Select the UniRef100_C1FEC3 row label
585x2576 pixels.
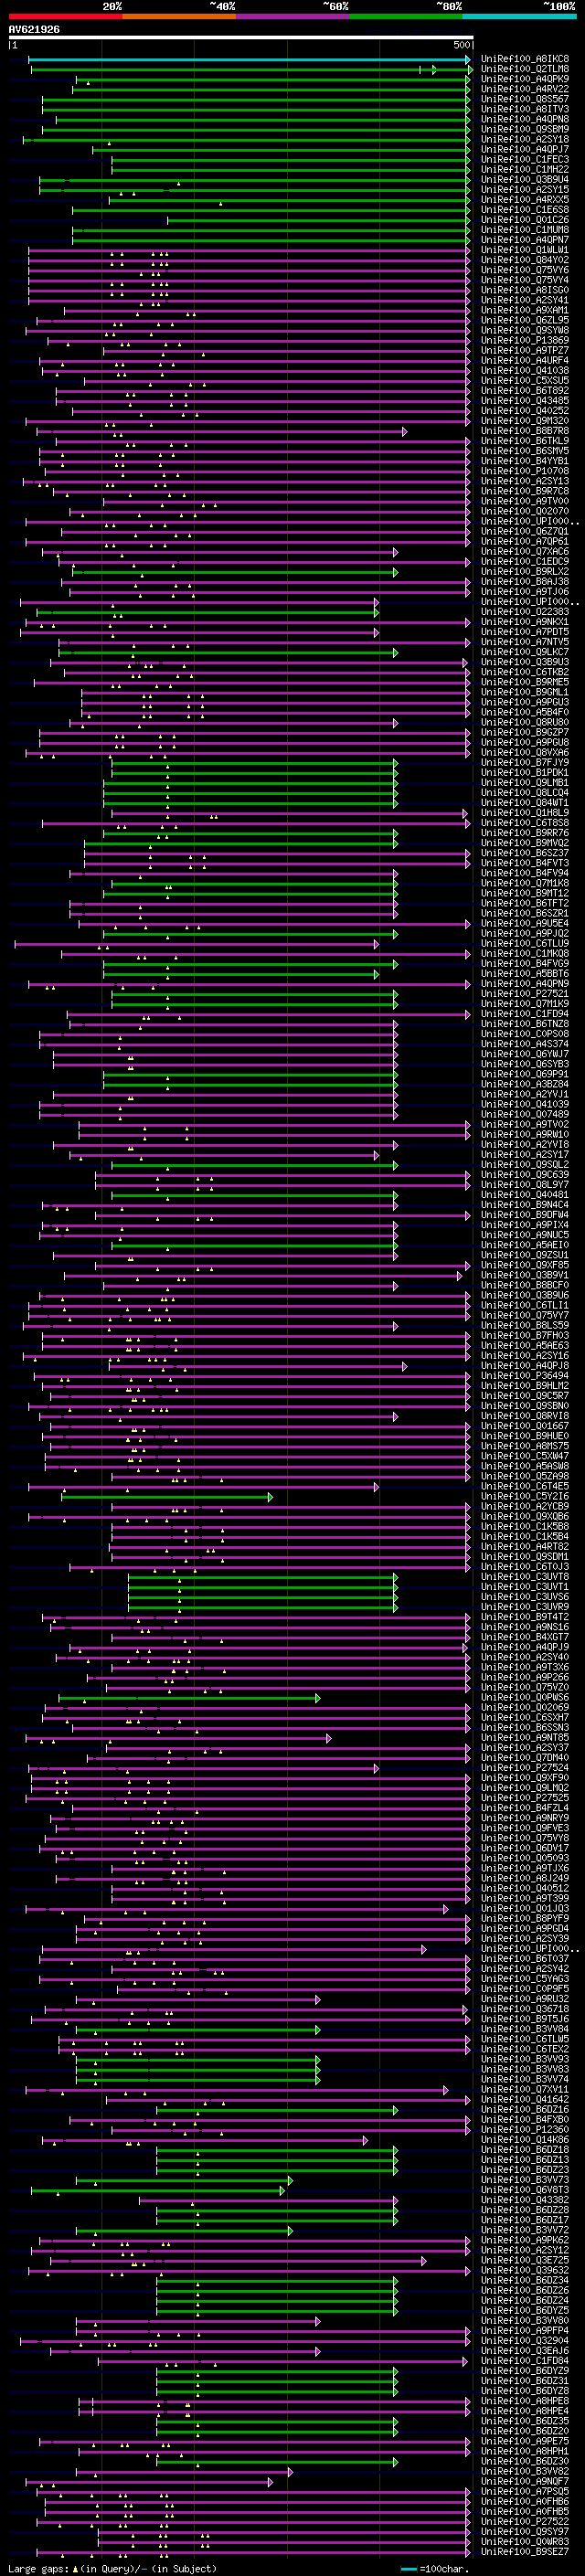[525, 159]
